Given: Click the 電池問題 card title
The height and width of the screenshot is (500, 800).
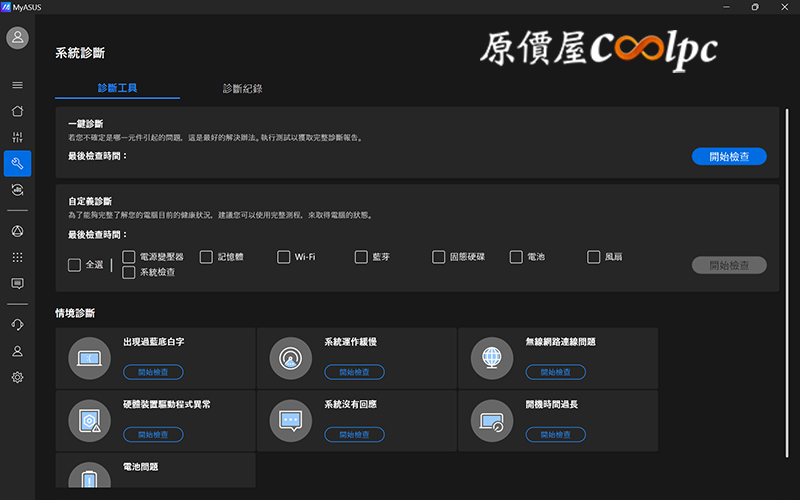Looking at the screenshot, I should click(x=141, y=467).
